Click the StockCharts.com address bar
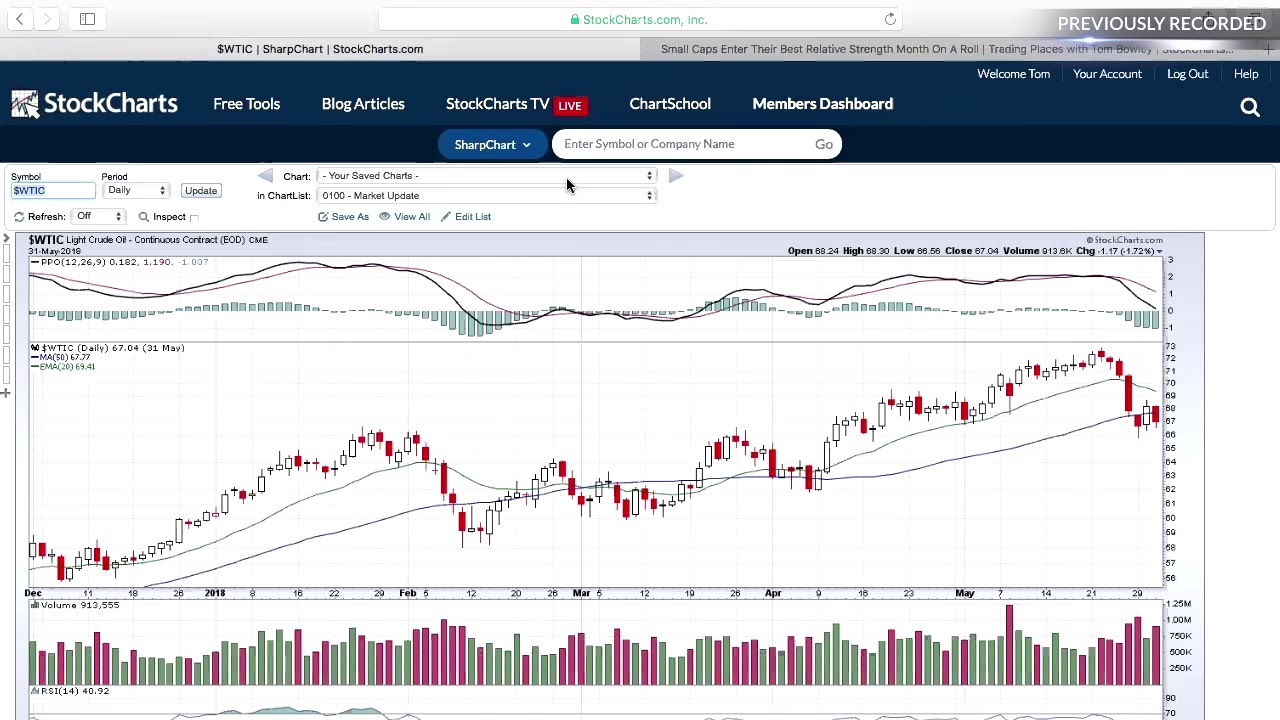The image size is (1280, 720). click(x=640, y=19)
